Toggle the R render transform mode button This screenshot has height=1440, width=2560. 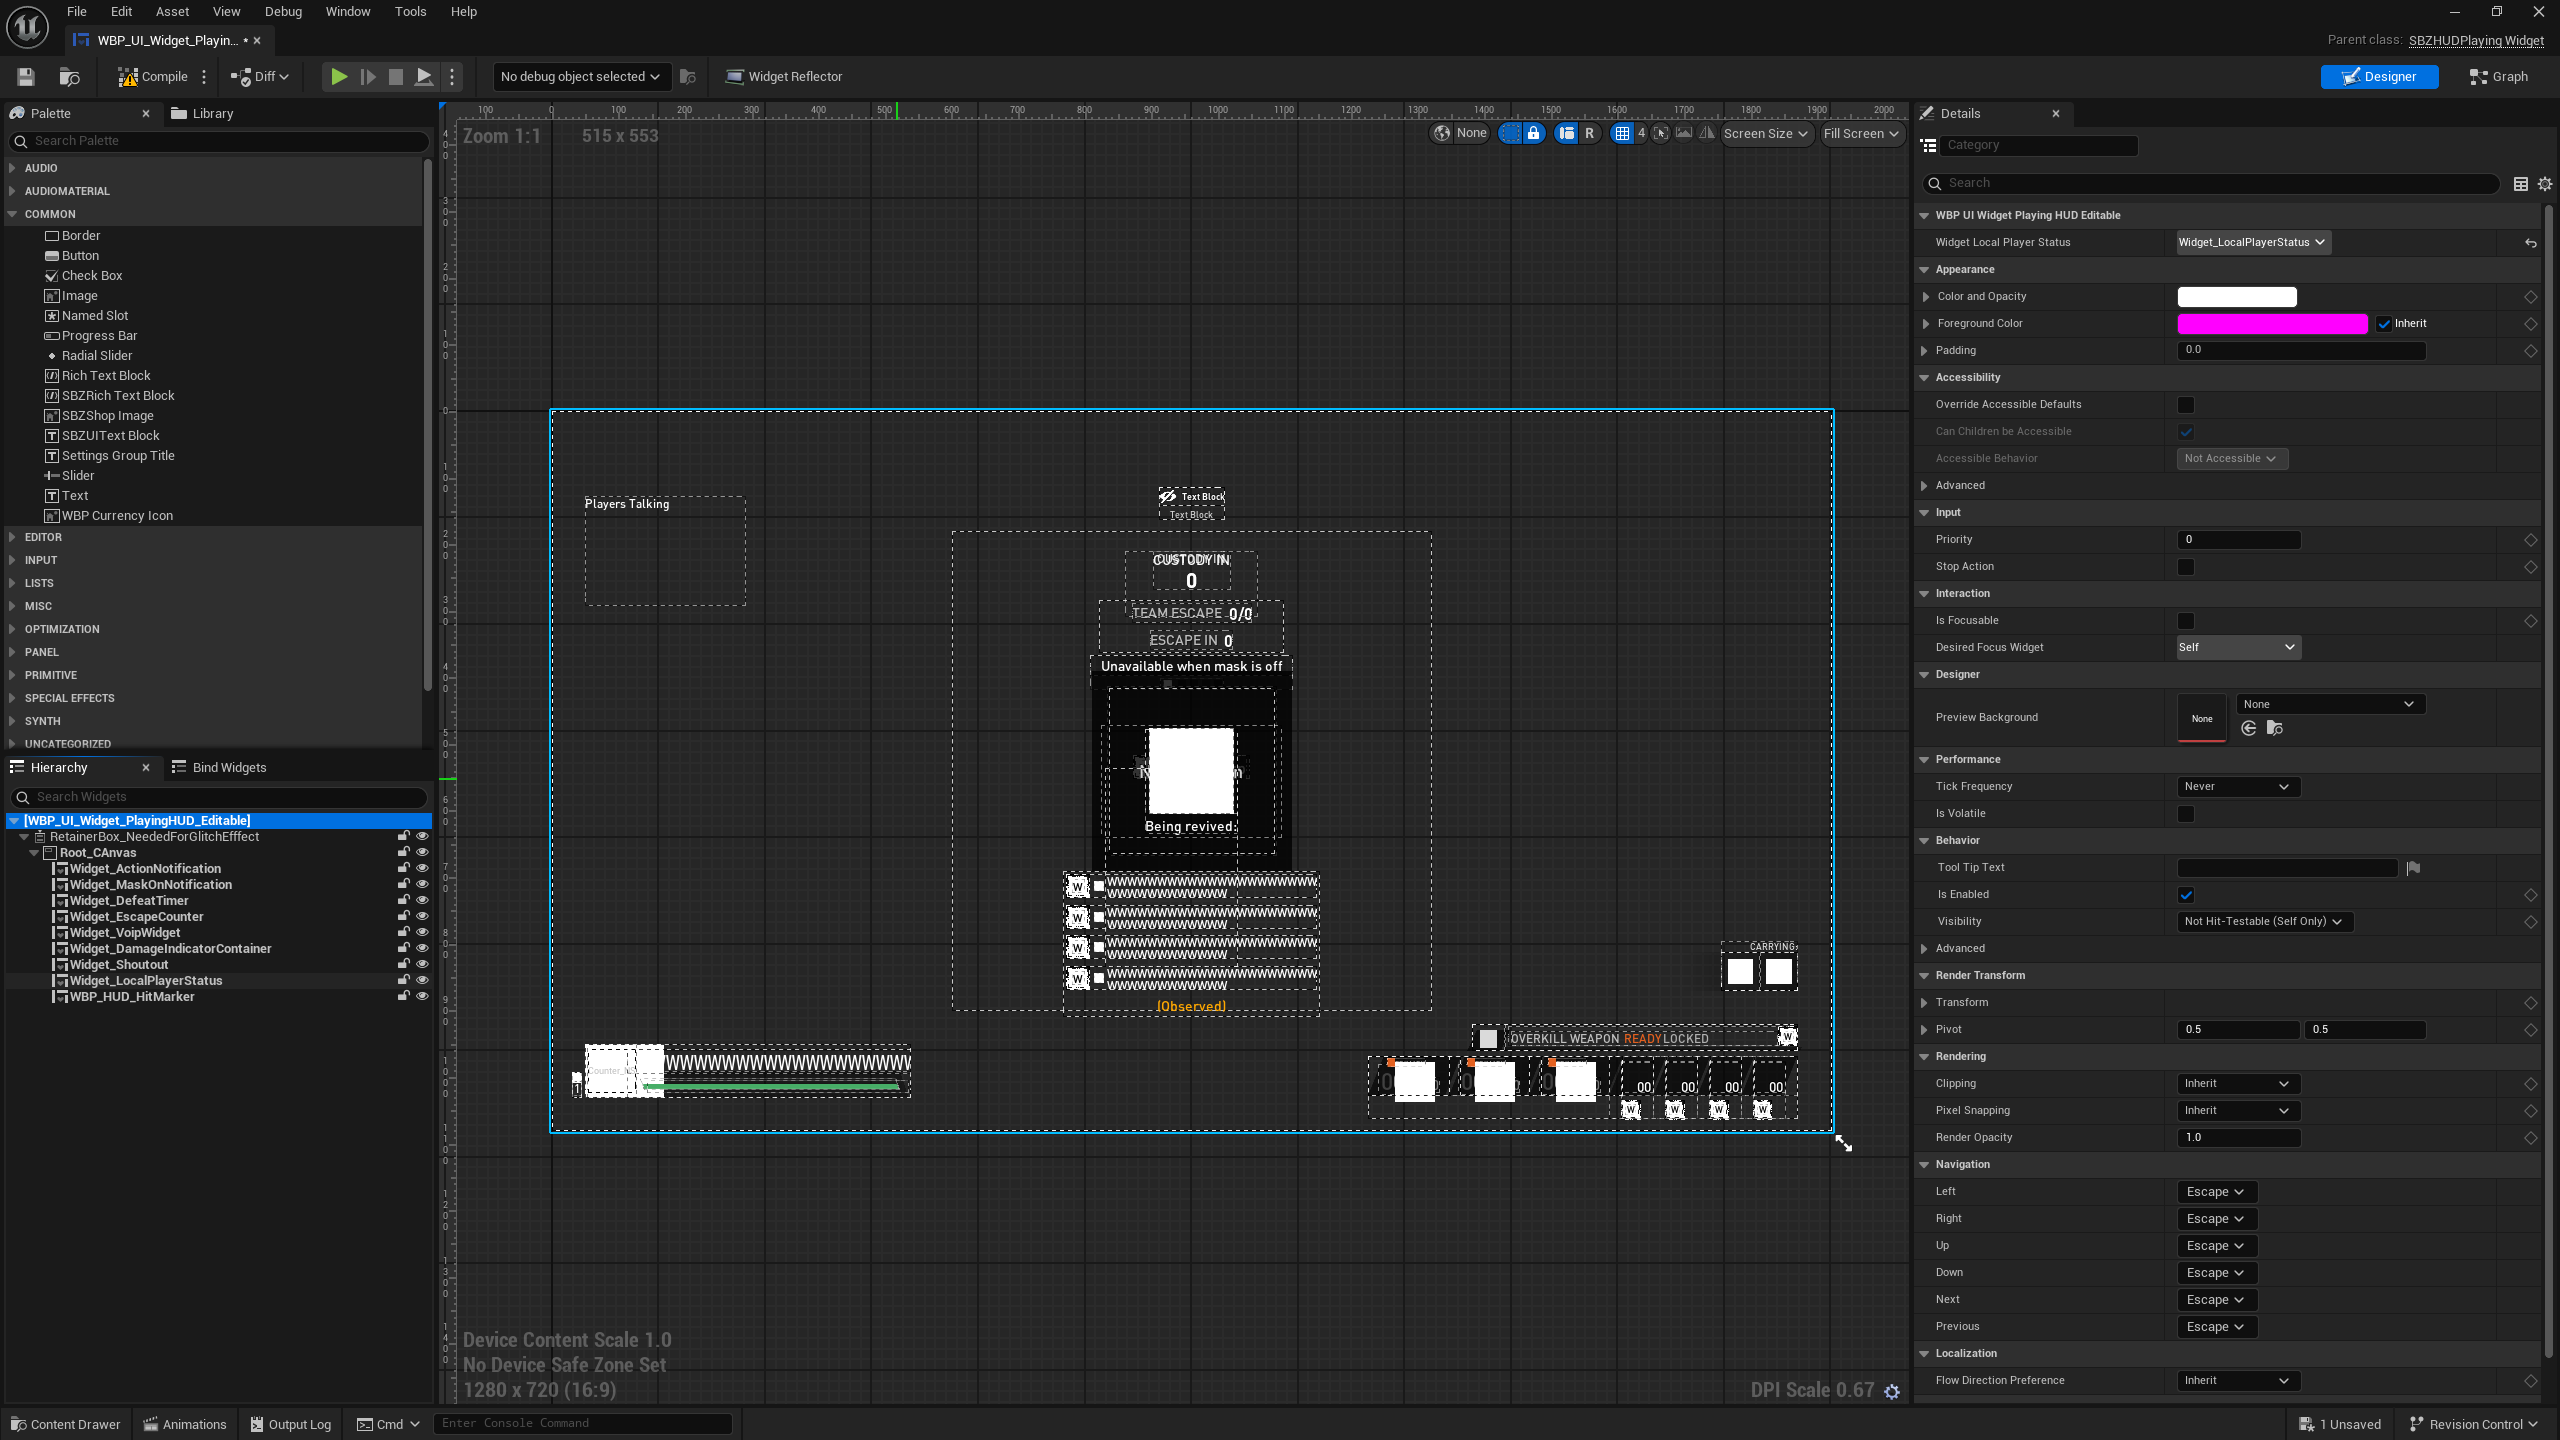click(x=1589, y=133)
